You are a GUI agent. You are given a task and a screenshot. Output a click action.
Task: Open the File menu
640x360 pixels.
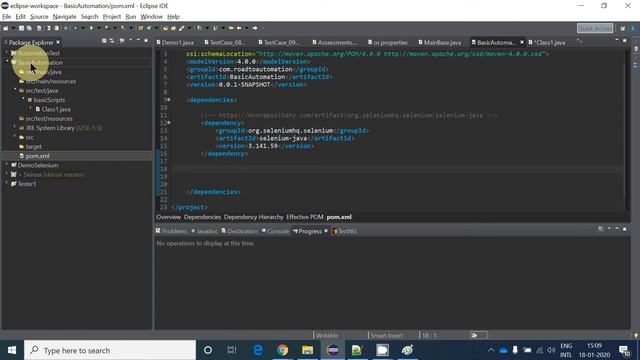pos(7,17)
